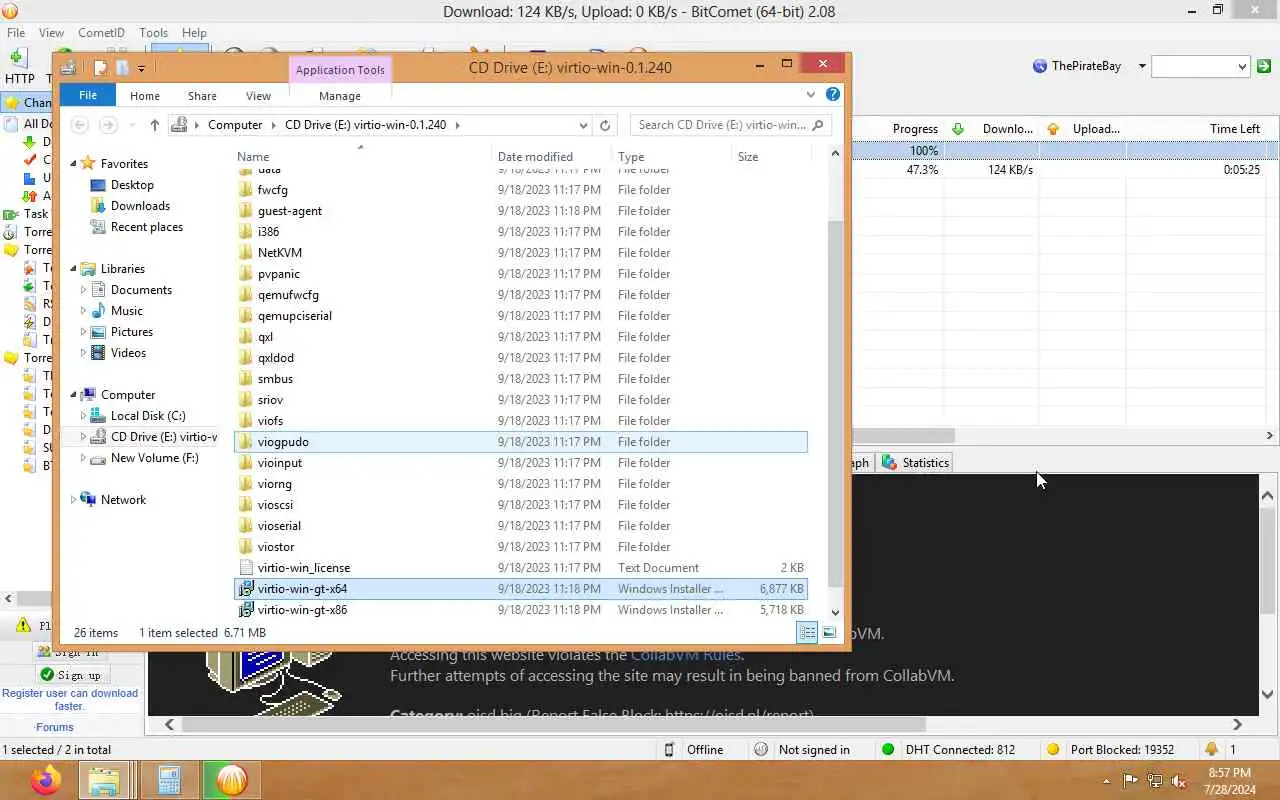
Task: Open the Forums link in BitComet
Action: (x=55, y=727)
